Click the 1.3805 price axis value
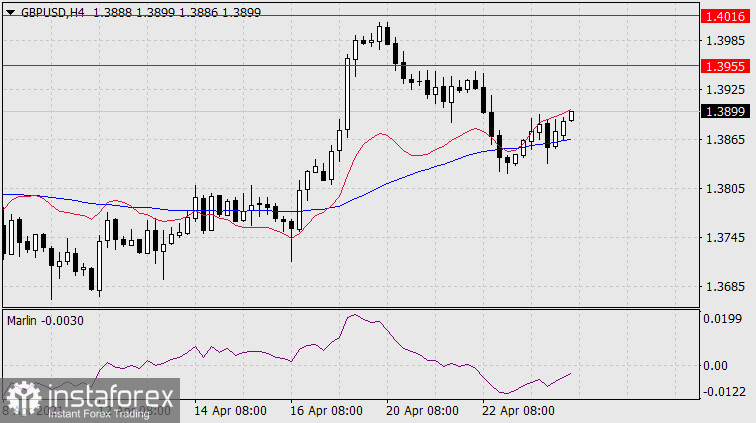756x423 pixels. [x=725, y=189]
